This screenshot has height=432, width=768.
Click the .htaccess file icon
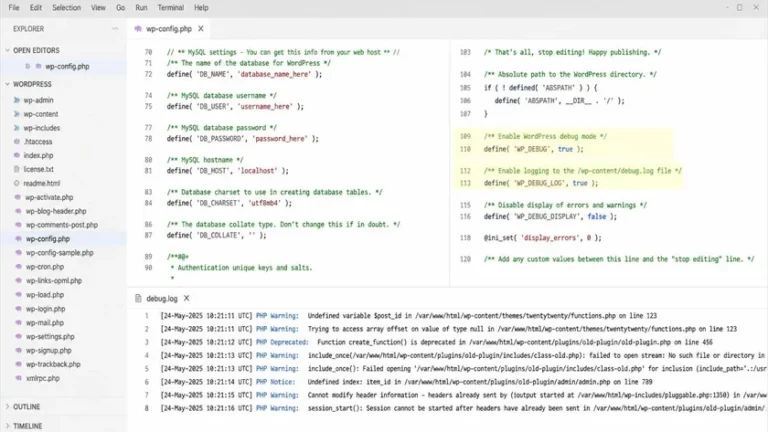click(17, 142)
